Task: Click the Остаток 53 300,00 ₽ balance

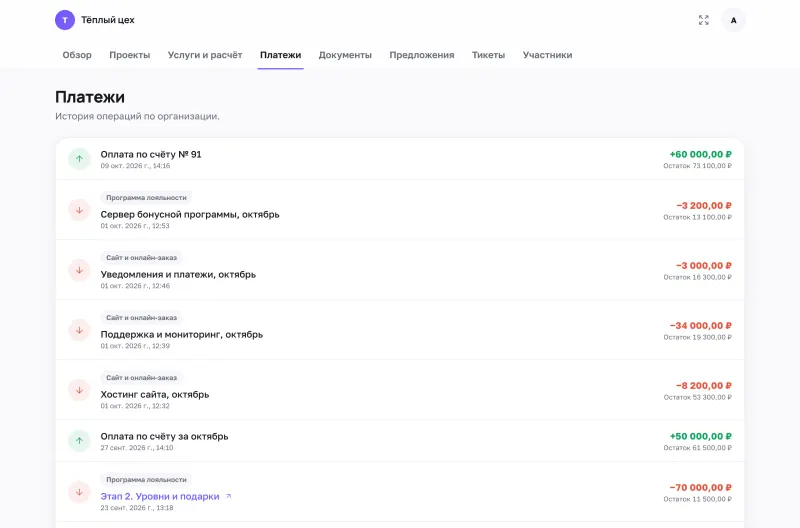Action: tap(697, 397)
